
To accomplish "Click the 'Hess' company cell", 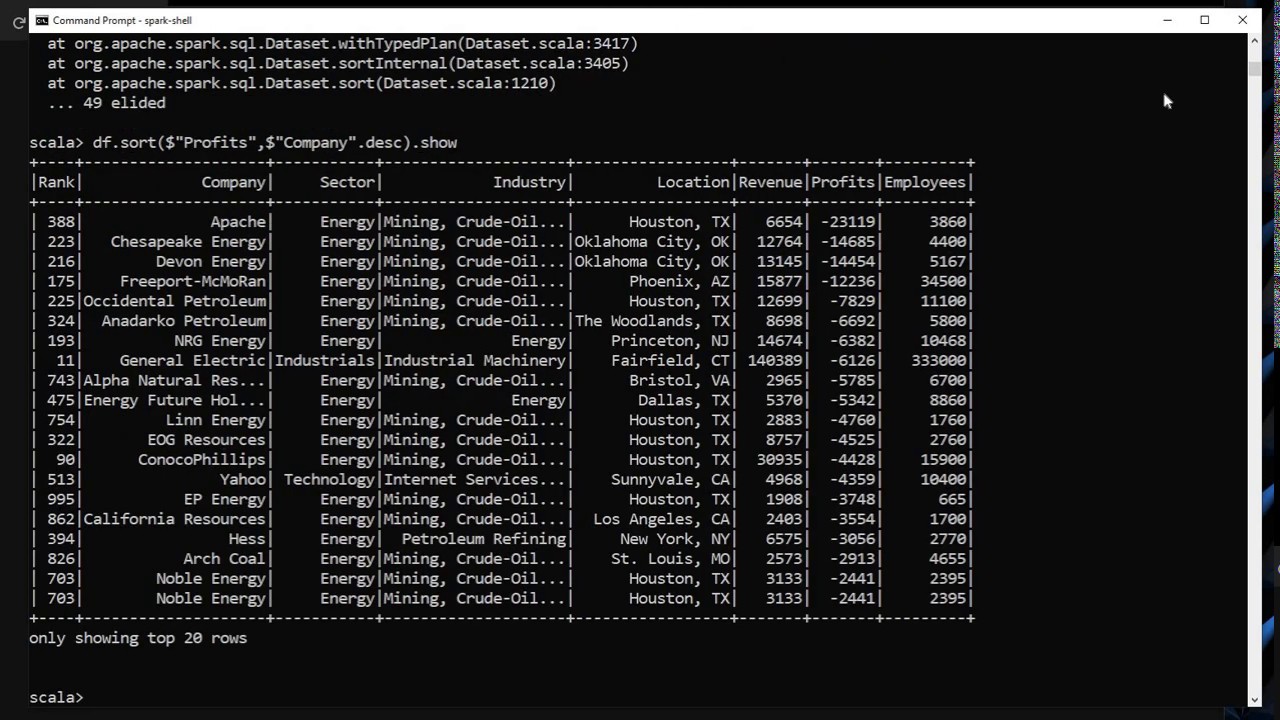I will click(x=247, y=539).
